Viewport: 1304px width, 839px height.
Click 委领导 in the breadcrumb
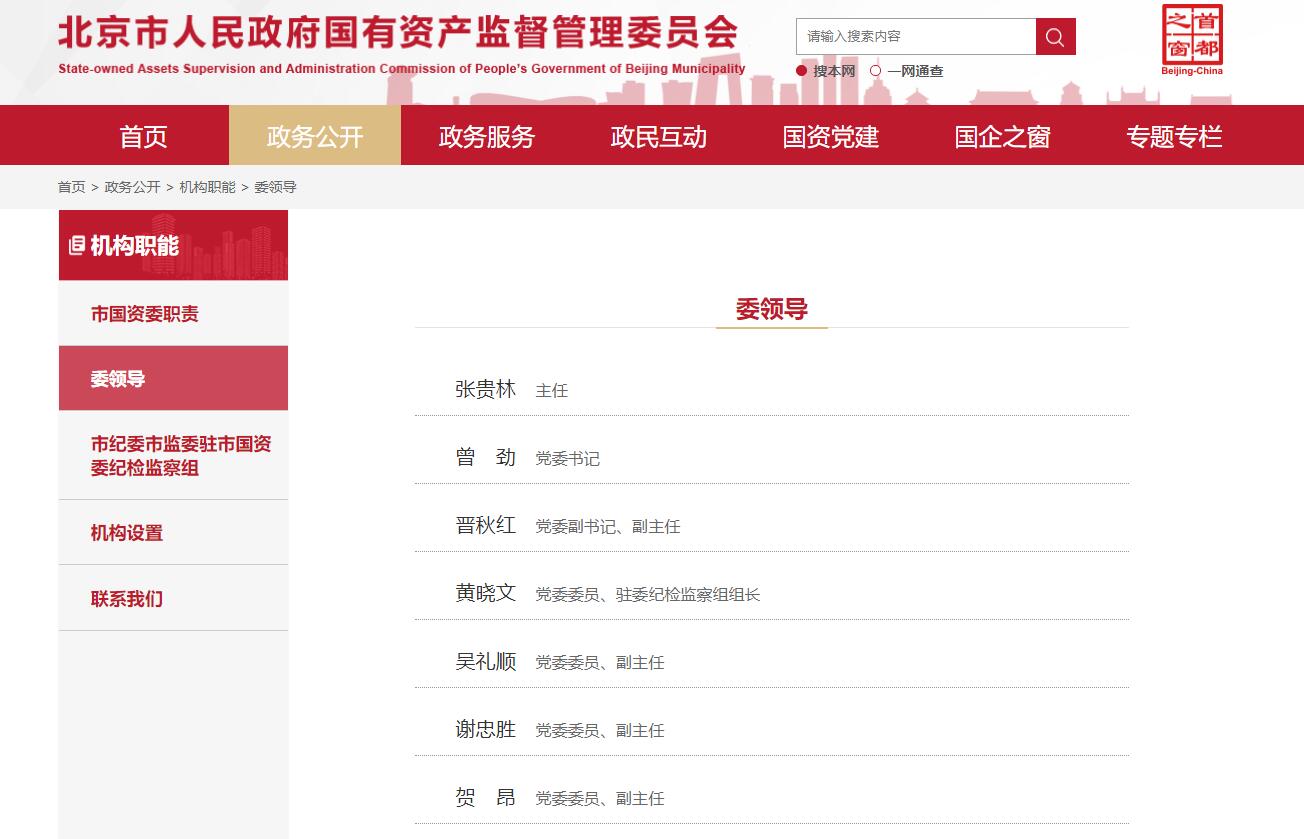[x=276, y=187]
